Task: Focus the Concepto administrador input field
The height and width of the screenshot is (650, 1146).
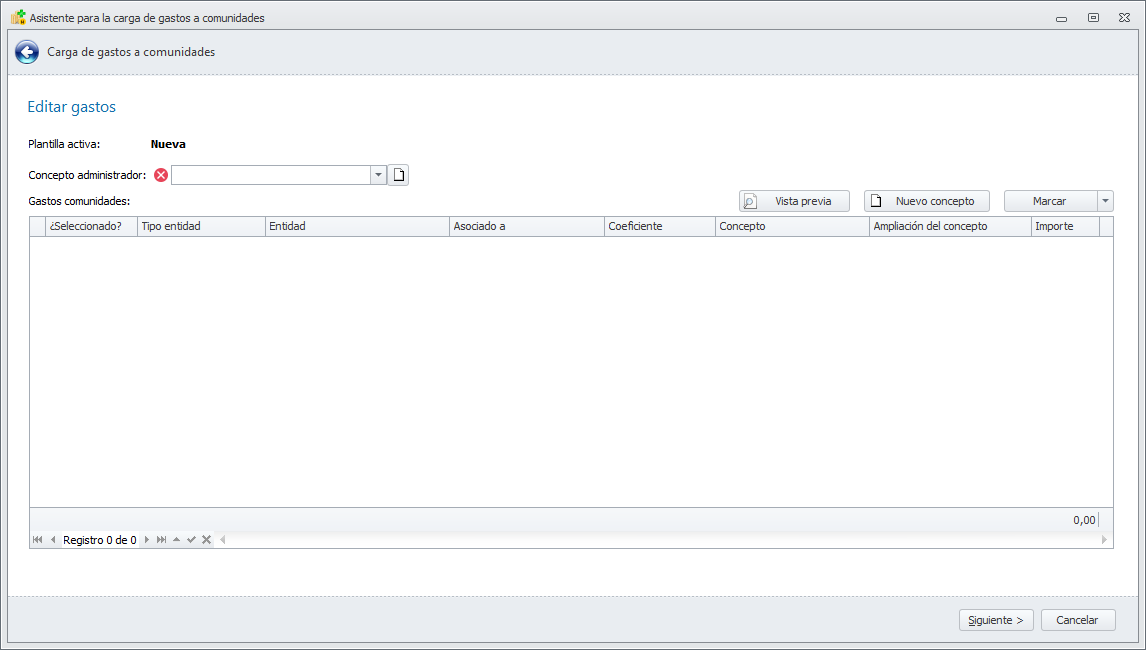Action: pyautogui.click(x=271, y=175)
